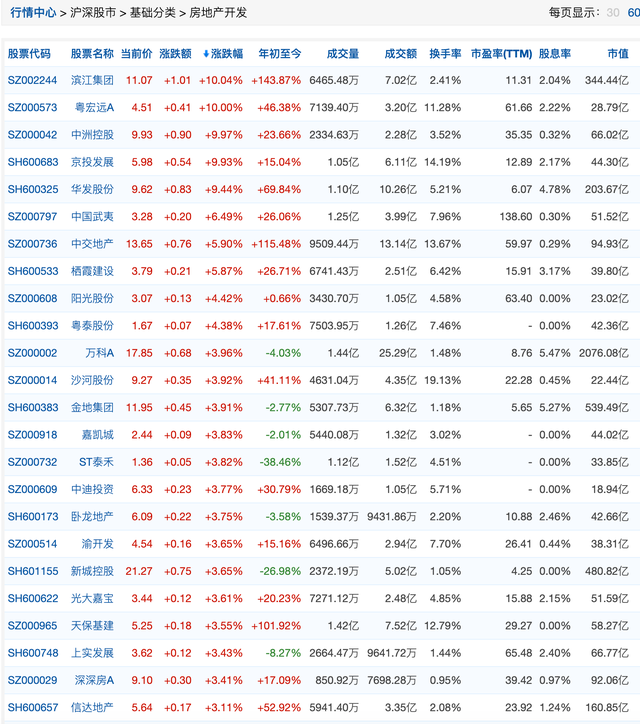This screenshot has height=724, width=640.
Task: Open the 信达地产 stock page
Action: (x=92, y=707)
